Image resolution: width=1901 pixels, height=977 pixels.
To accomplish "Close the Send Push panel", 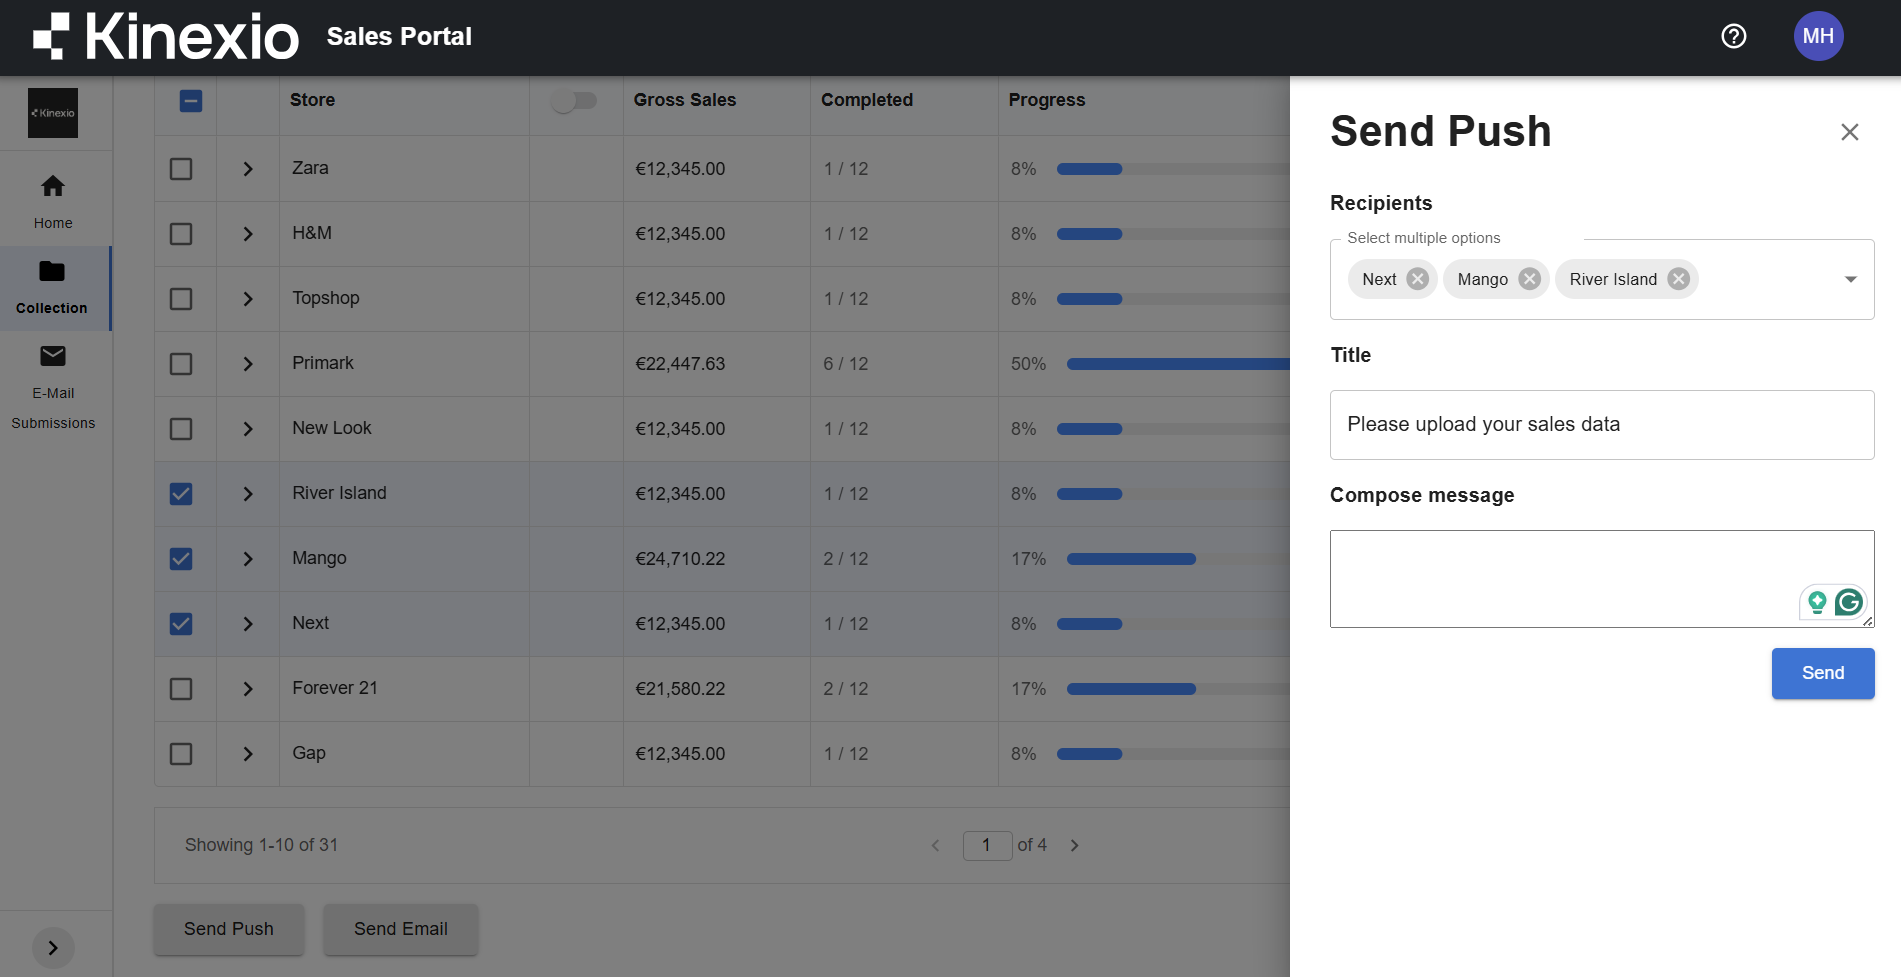I will pos(1849,132).
